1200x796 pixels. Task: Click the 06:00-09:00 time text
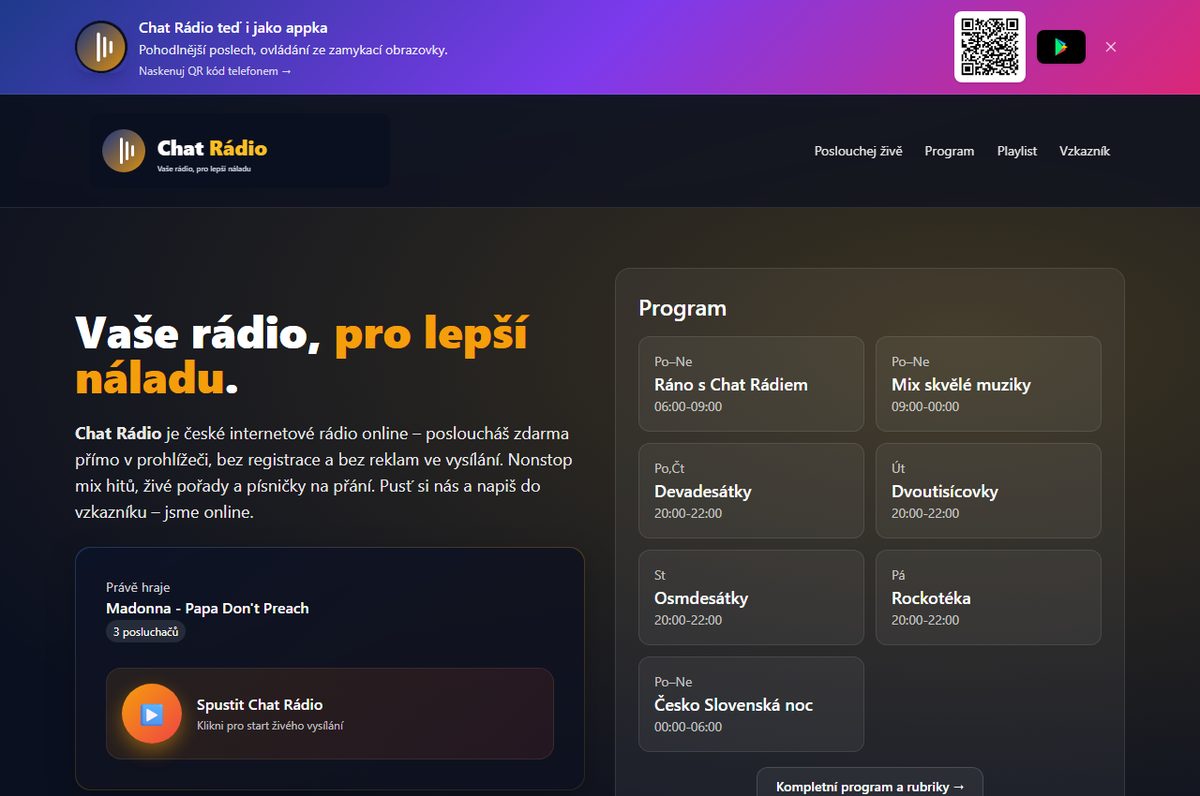click(688, 407)
